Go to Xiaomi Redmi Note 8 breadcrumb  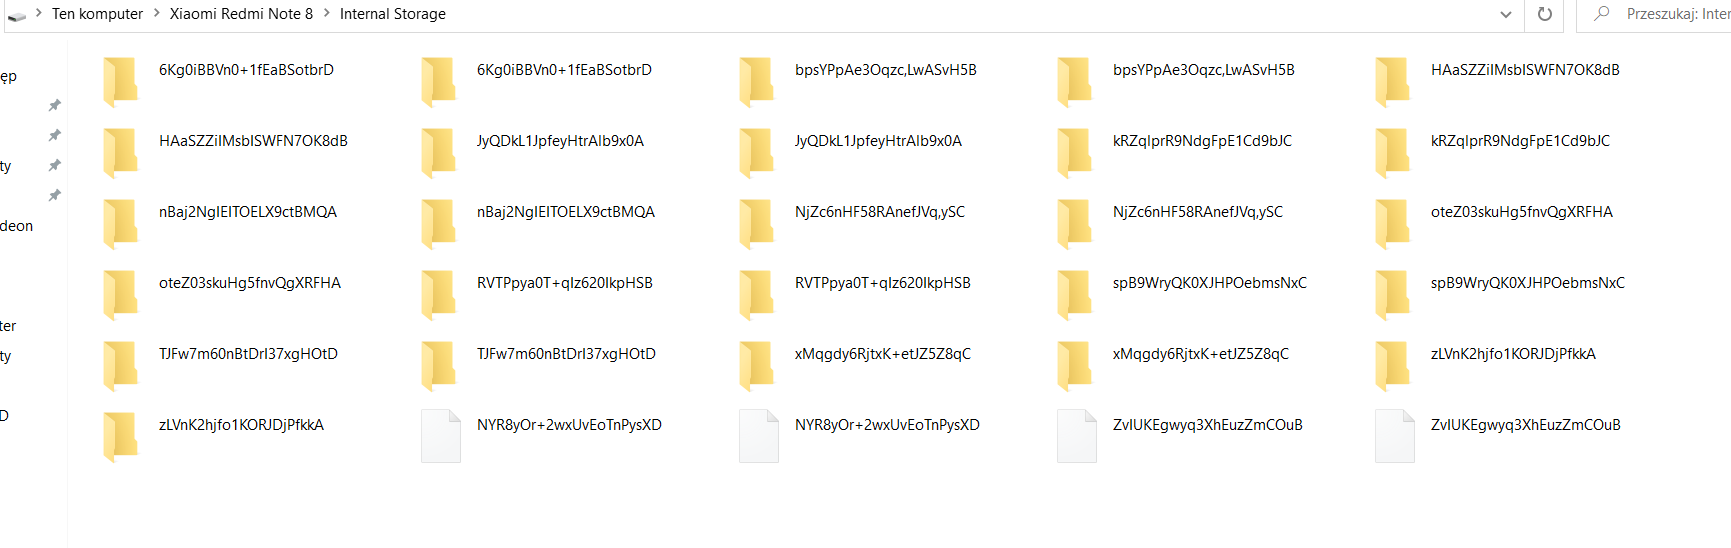241,14
